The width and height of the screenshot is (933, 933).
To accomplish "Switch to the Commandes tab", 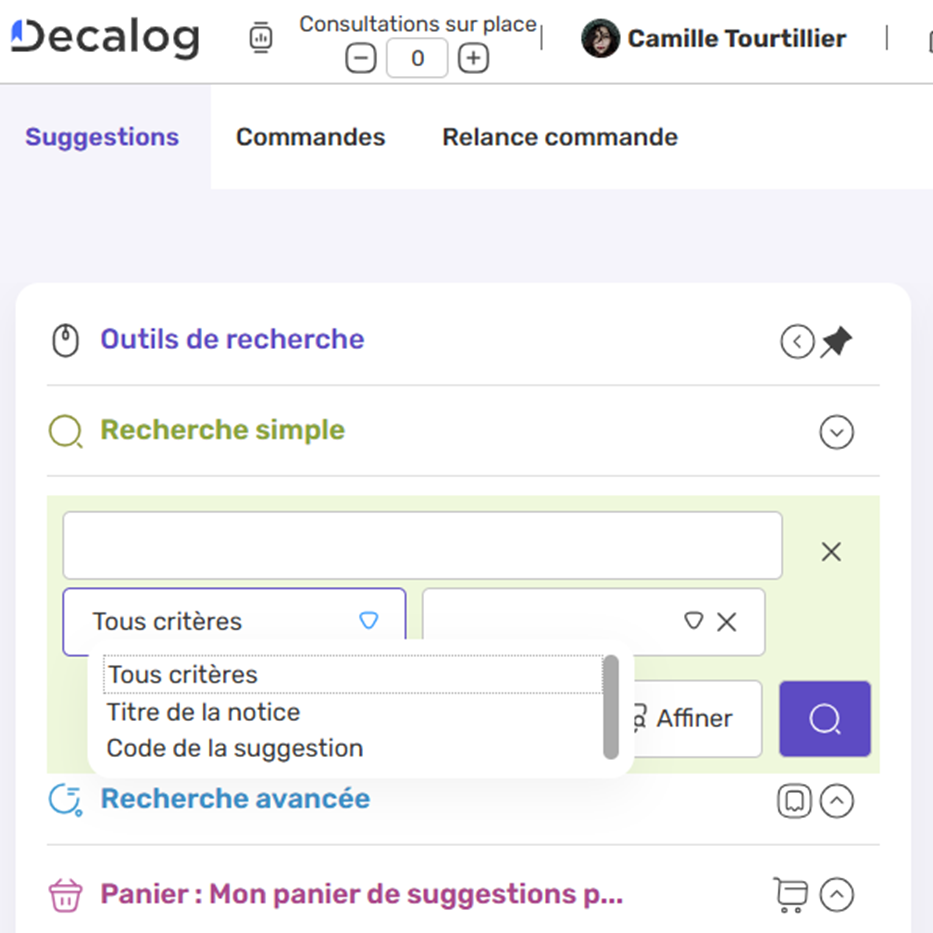I will 310,137.
